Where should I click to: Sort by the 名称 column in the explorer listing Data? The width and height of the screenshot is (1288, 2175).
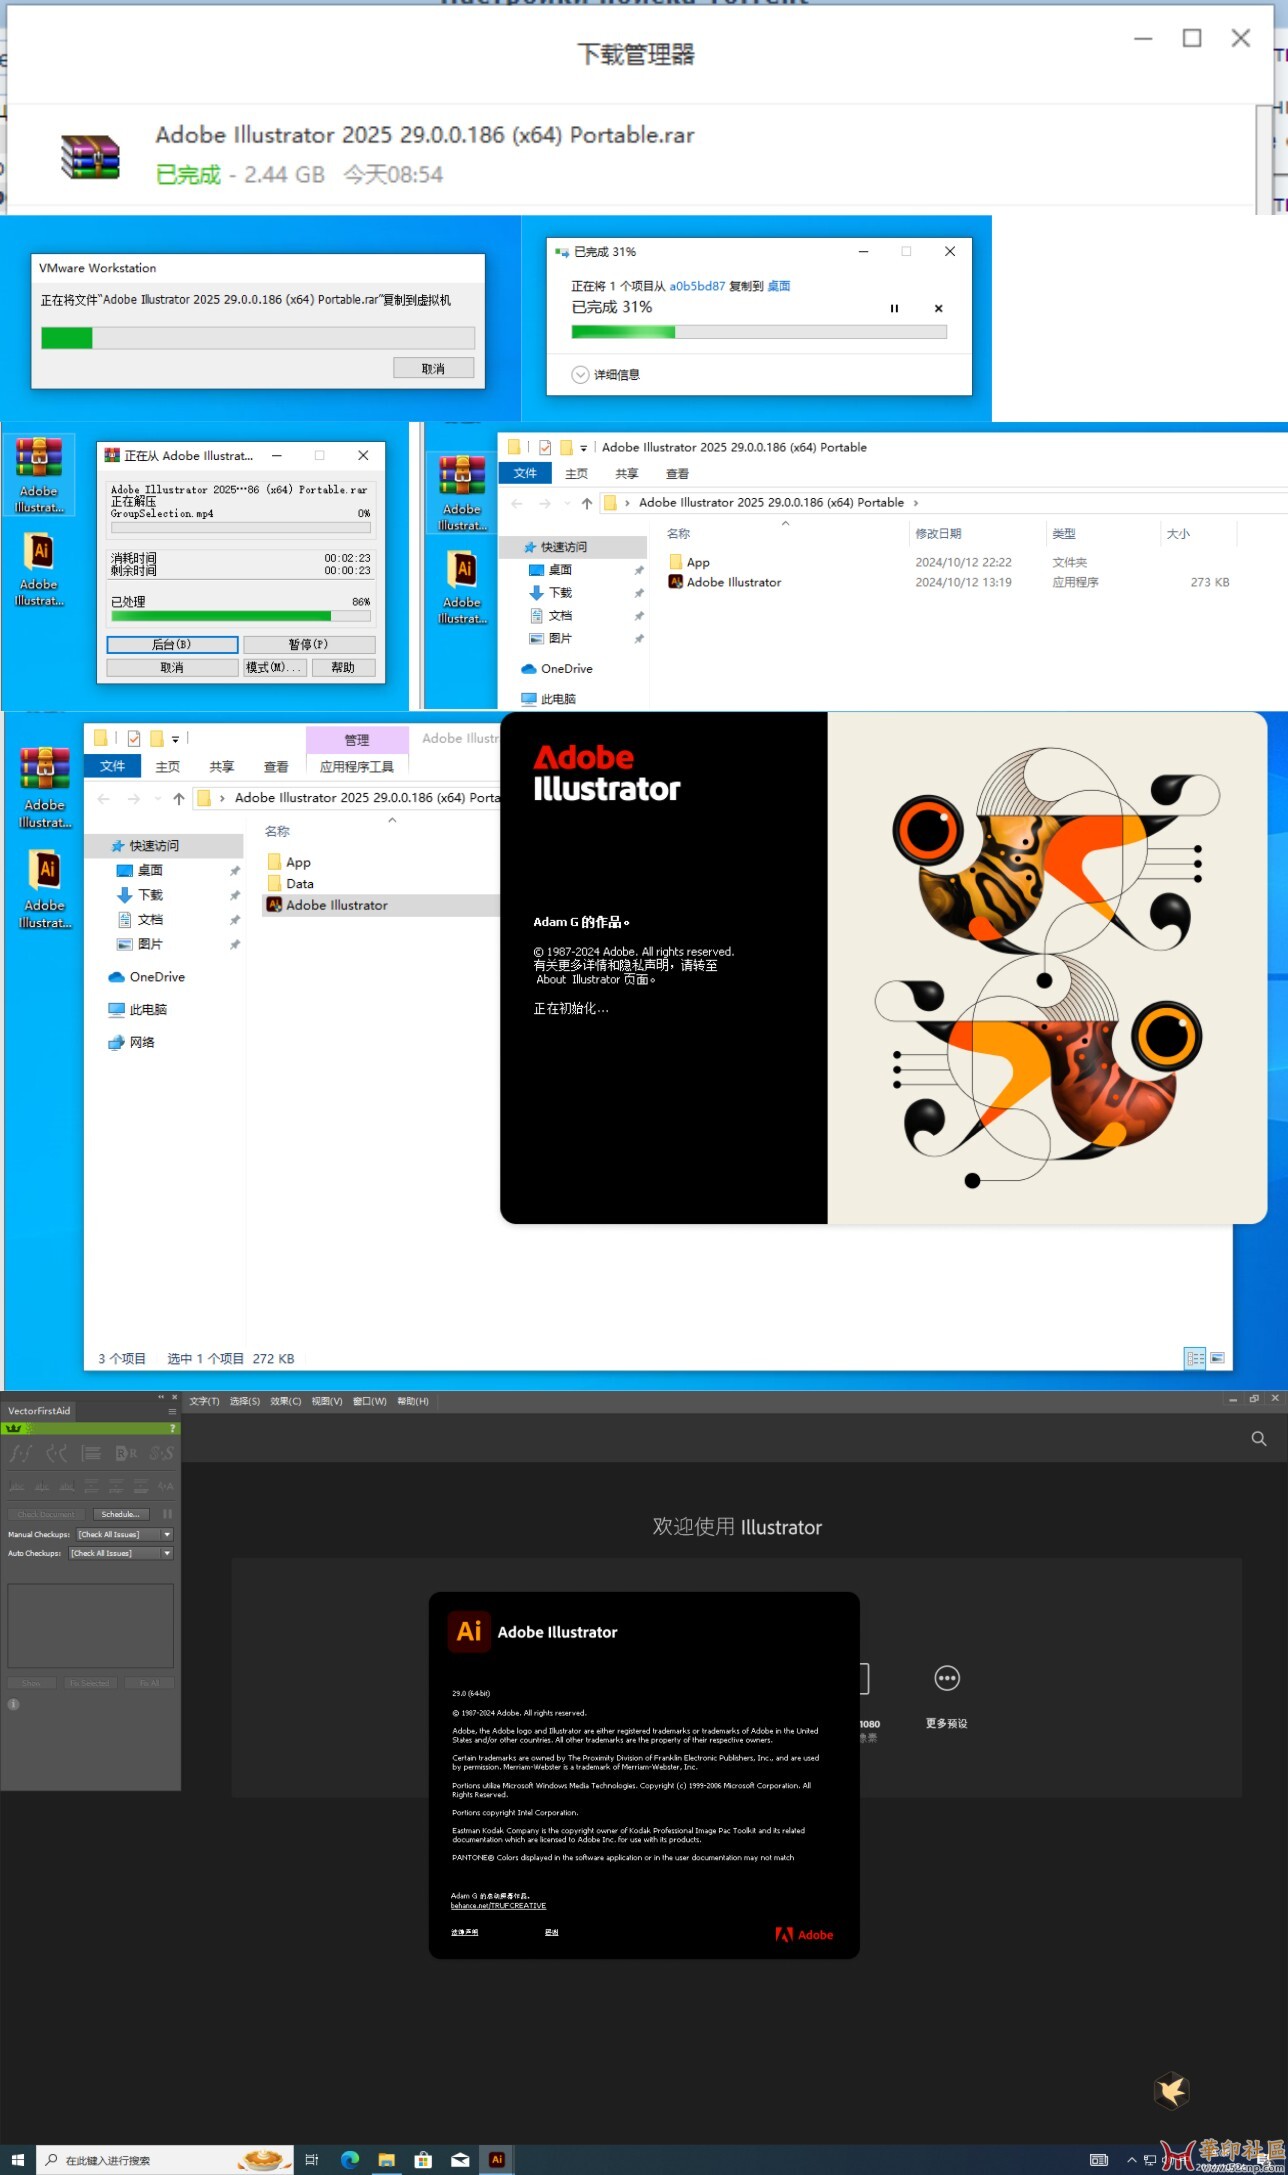[277, 832]
